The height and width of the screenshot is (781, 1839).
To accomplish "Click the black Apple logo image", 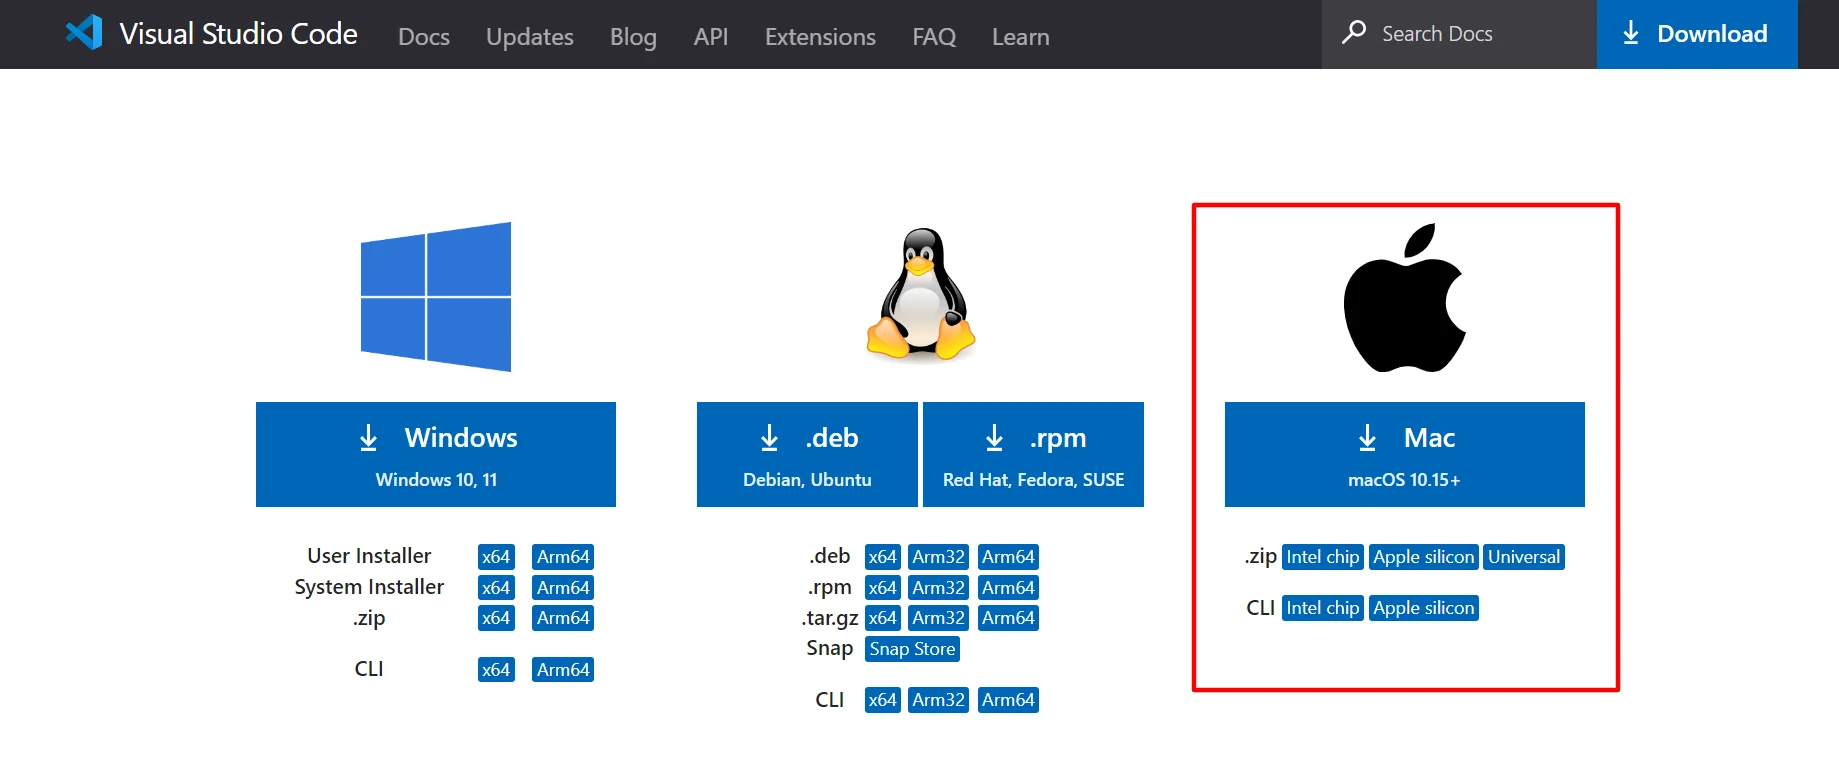I will [x=1404, y=298].
